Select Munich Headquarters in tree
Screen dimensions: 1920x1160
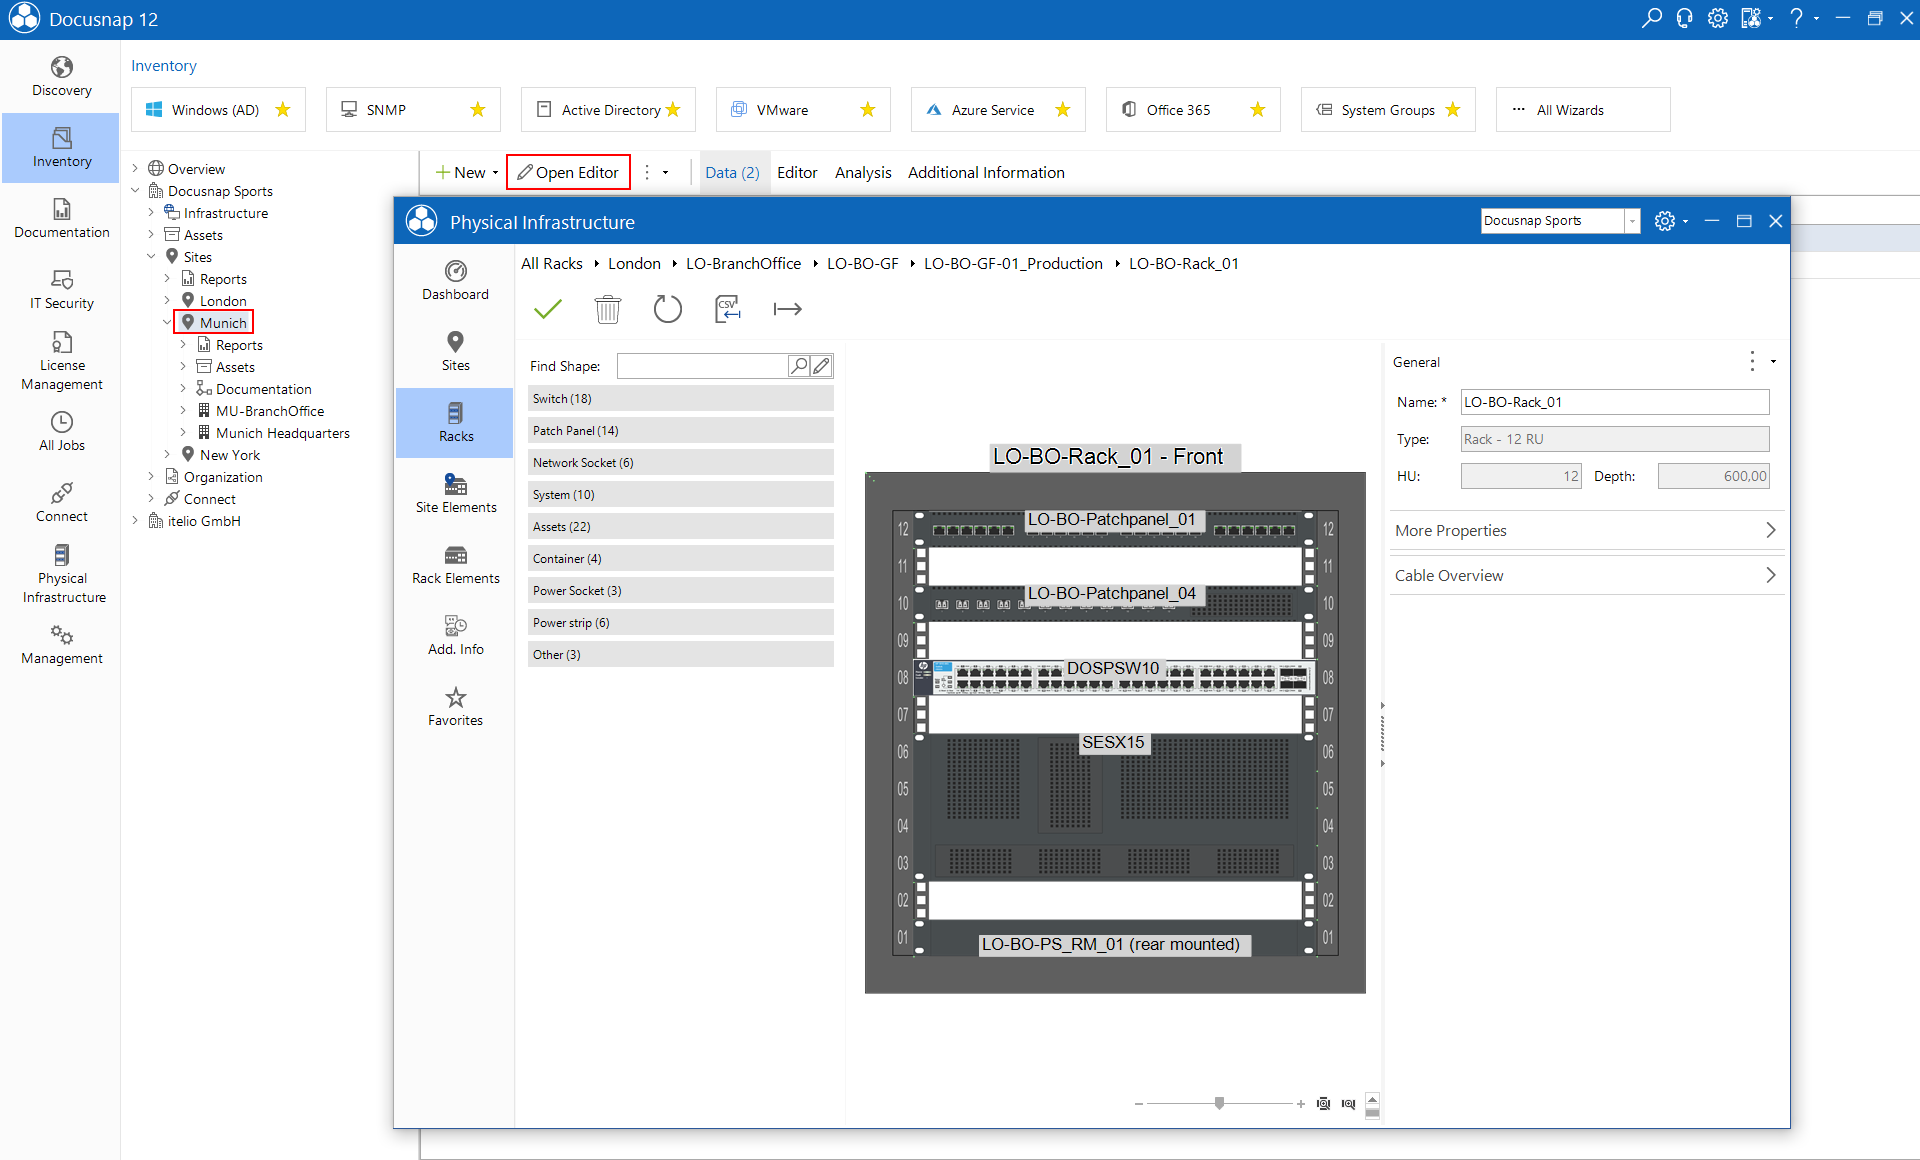[x=282, y=433]
